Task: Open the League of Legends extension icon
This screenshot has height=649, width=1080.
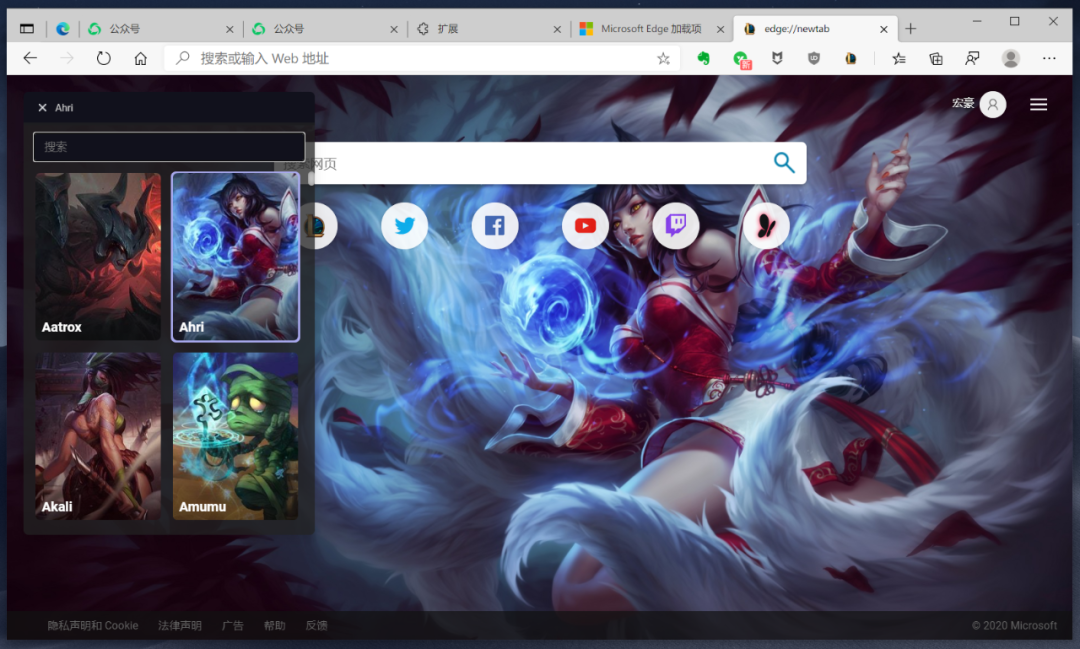Action: pos(851,59)
